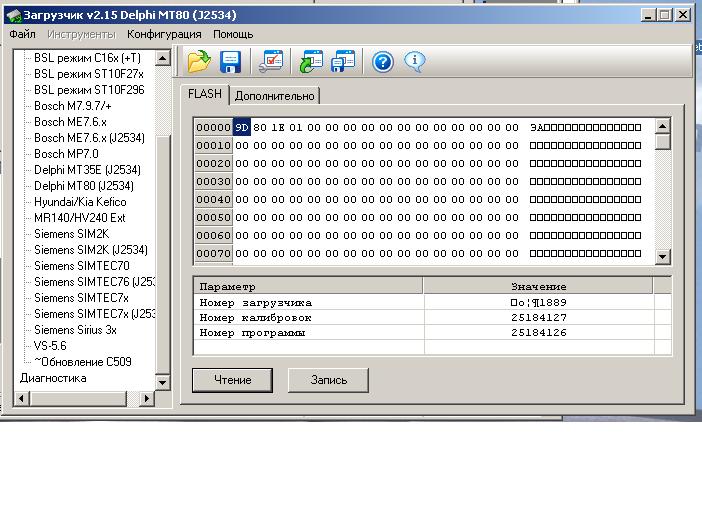Click the 00070 address row header
This screenshot has width=702, height=512.
pos(214,253)
